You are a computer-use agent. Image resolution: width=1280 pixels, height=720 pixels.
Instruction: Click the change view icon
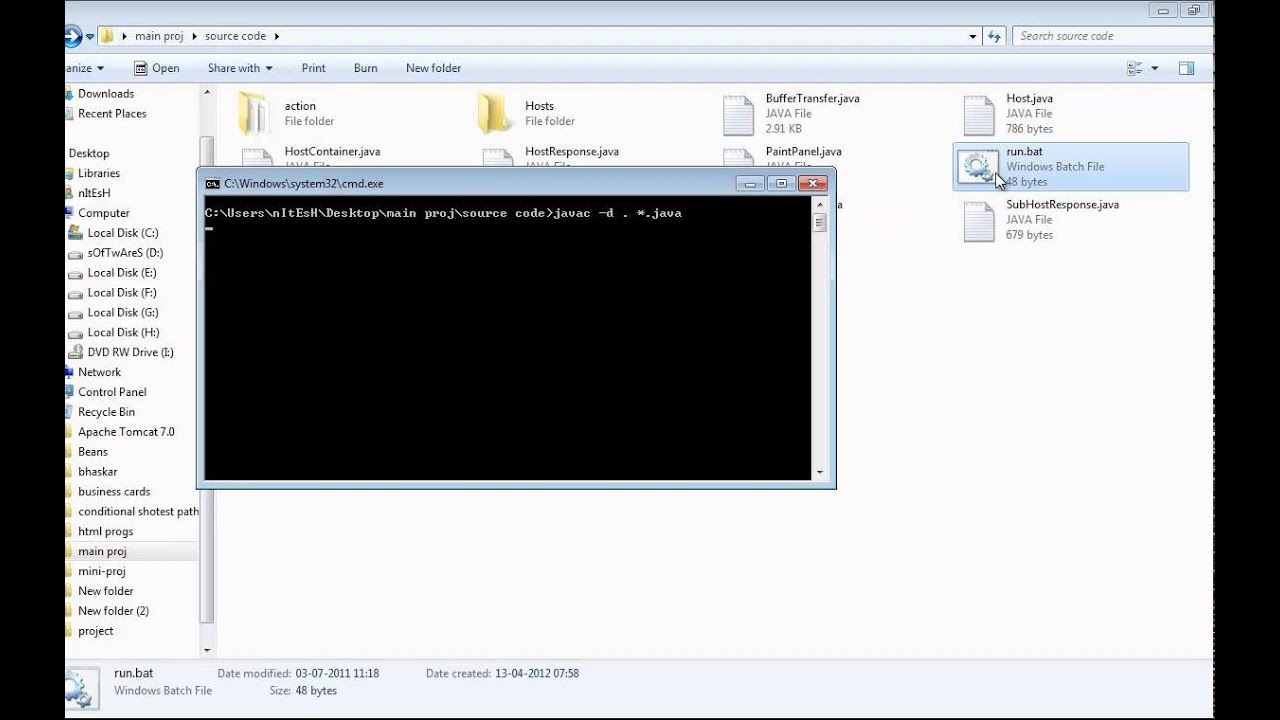[1134, 68]
